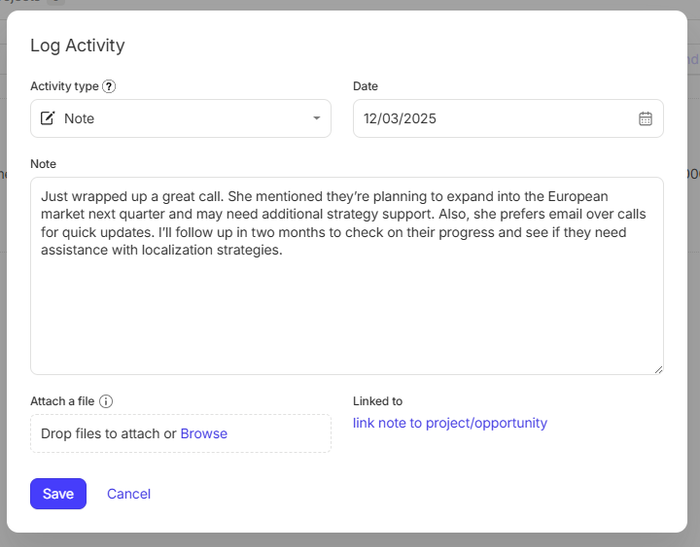Click the text area resize handle corner
This screenshot has height=547, width=700.
658,369
